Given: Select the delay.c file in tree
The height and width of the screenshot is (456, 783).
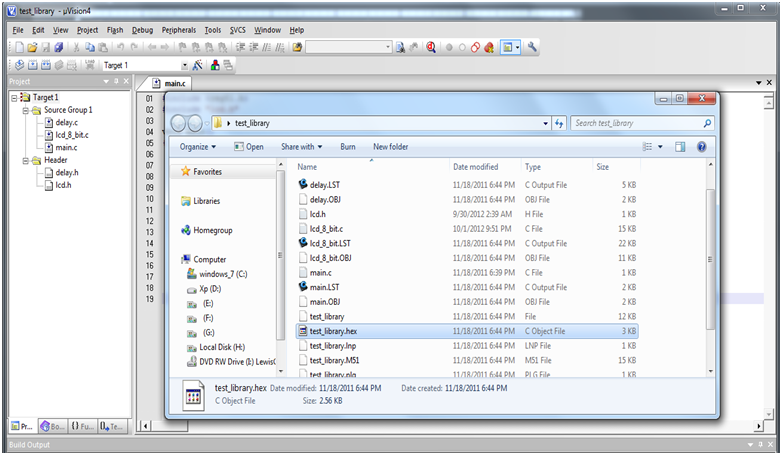Looking at the screenshot, I should click(x=66, y=122).
